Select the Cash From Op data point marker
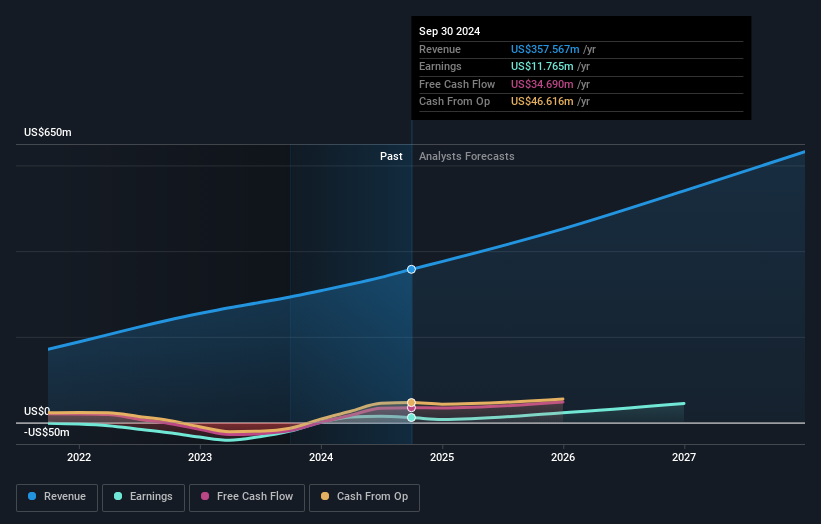Image resolution: width=821 pixels, height=524 pixels. (412, 402)
